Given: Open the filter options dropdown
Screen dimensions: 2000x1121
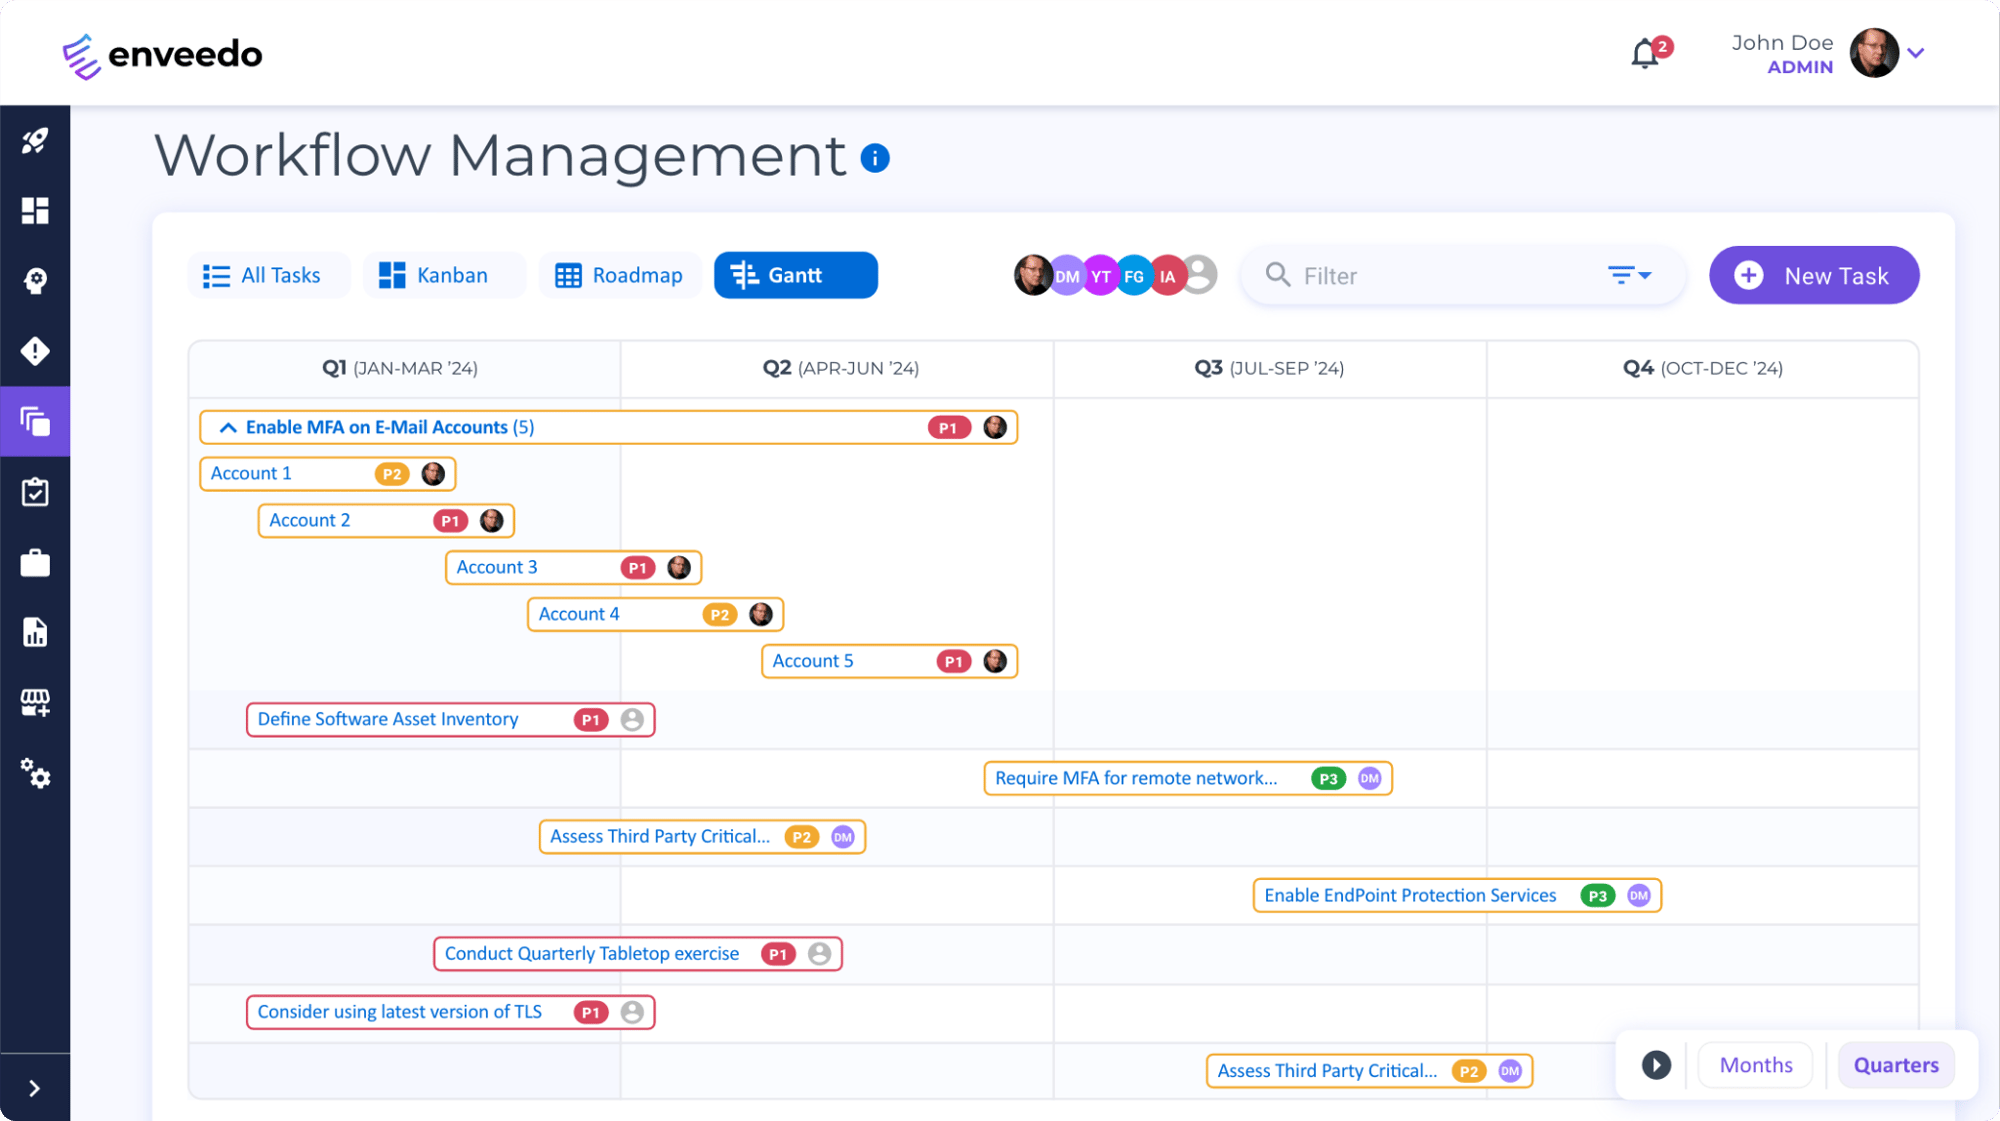Looking at the screenshot, I should (x=1629, y=275).
